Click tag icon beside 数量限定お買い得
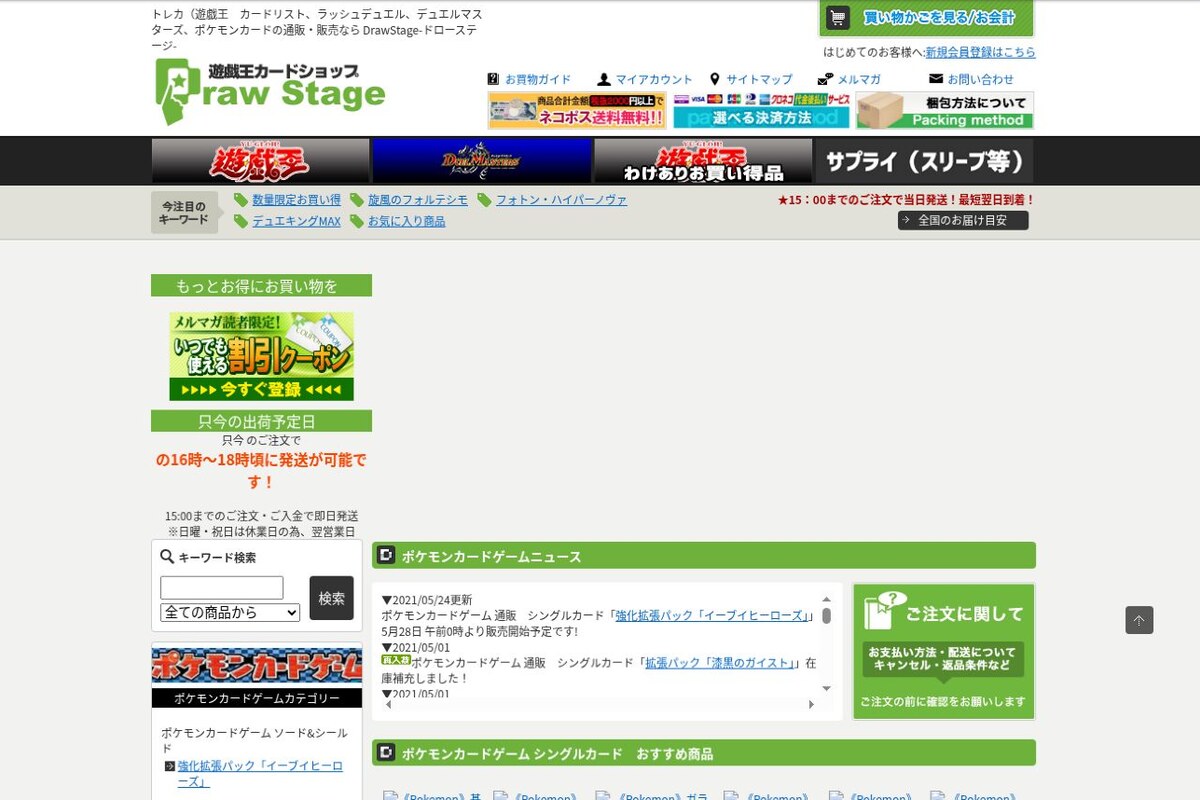The width and height of the screenshot is (1200, 800). [x=241, y=200]
